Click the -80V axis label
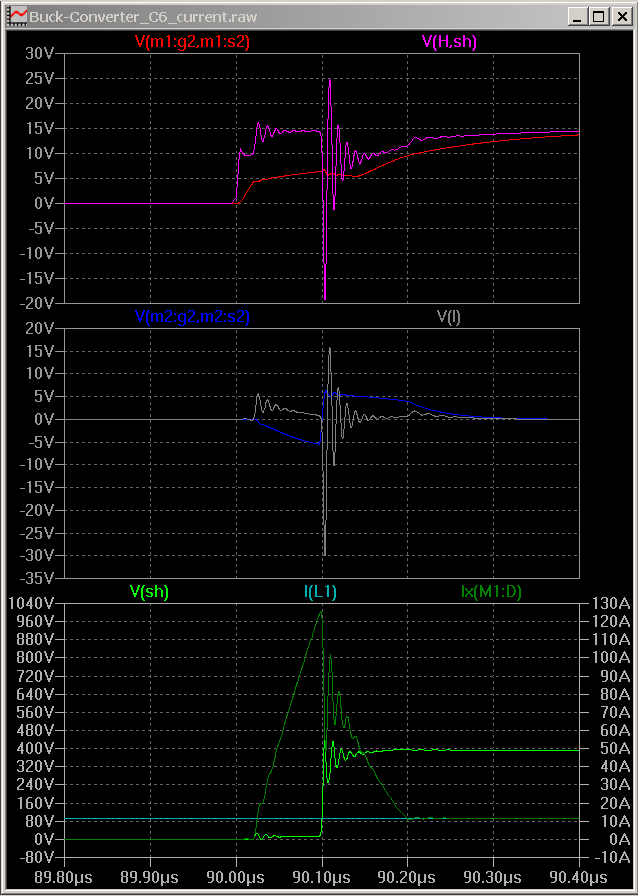 coord(38,858)
